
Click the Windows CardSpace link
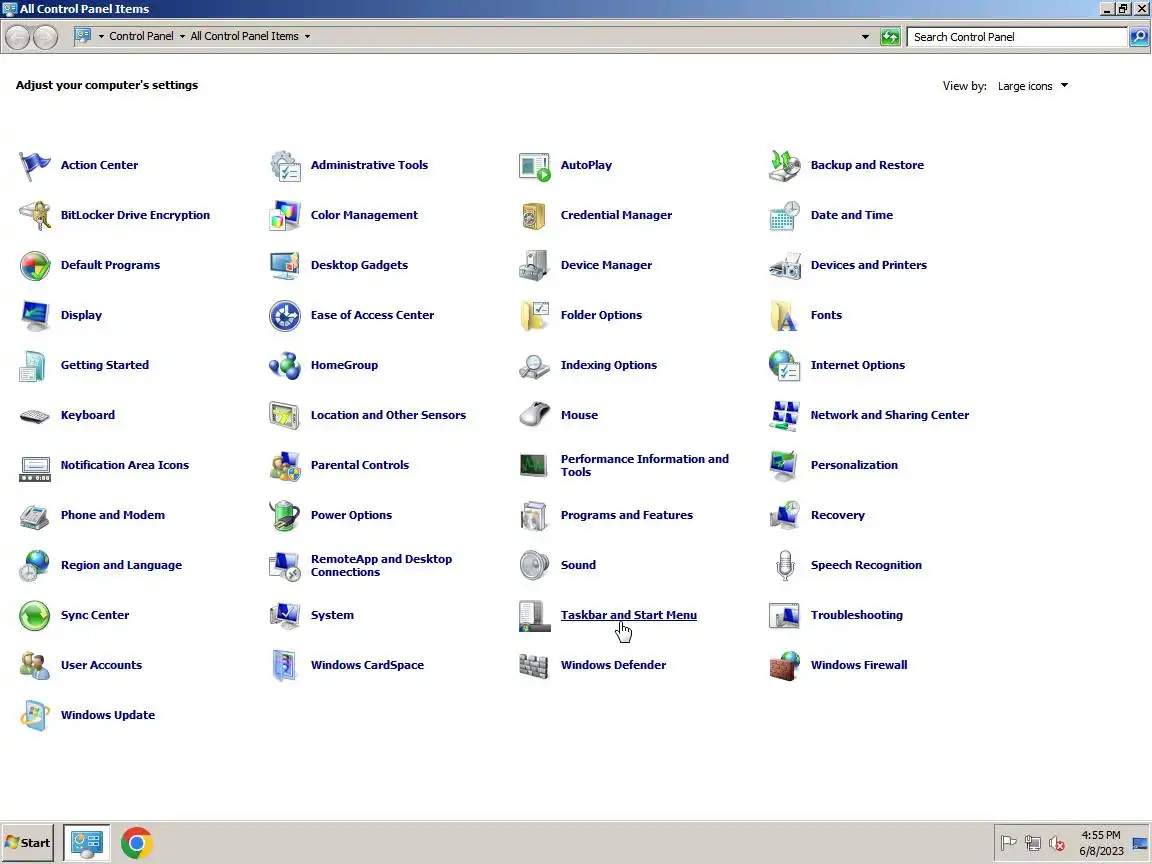tap(367, 665)
